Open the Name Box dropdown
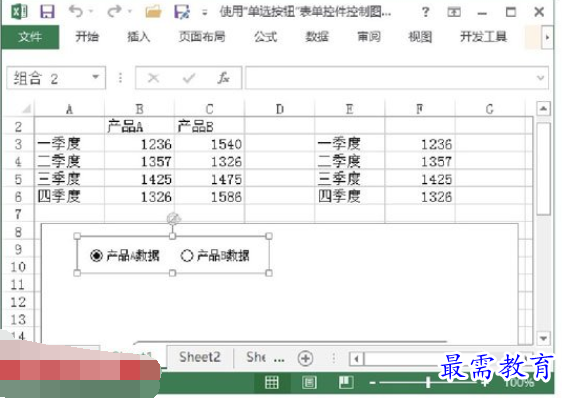This screenshot has height=398, width=562. coord(95,77)
